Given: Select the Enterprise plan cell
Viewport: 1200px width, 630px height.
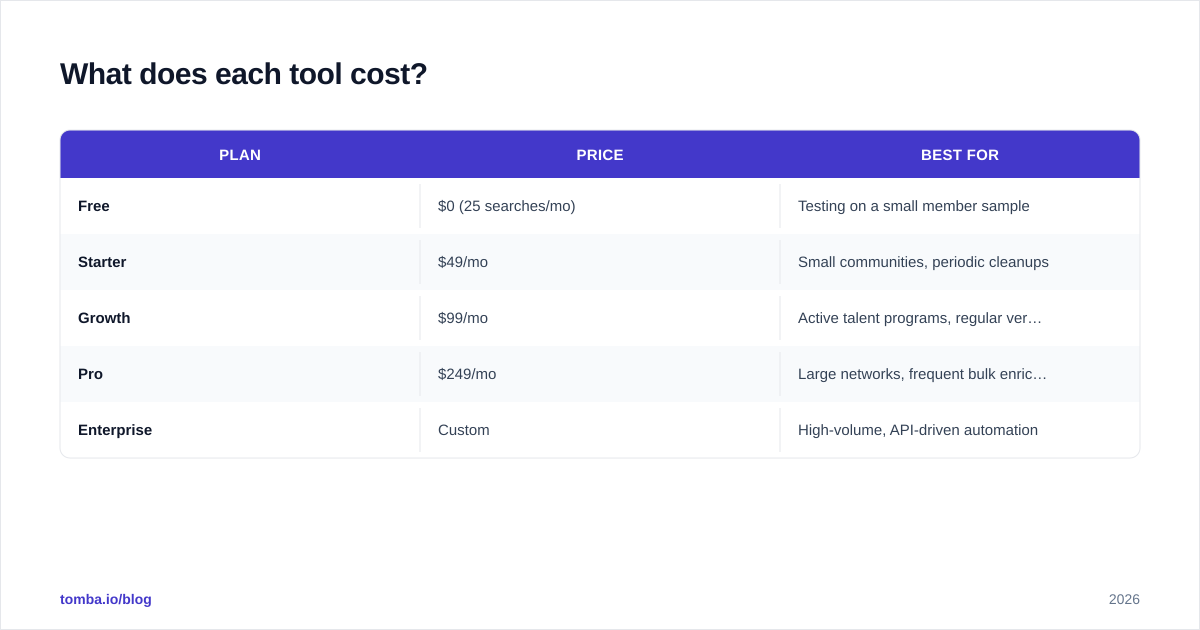Looking at the screenshot, I should [x=240, y=430].
